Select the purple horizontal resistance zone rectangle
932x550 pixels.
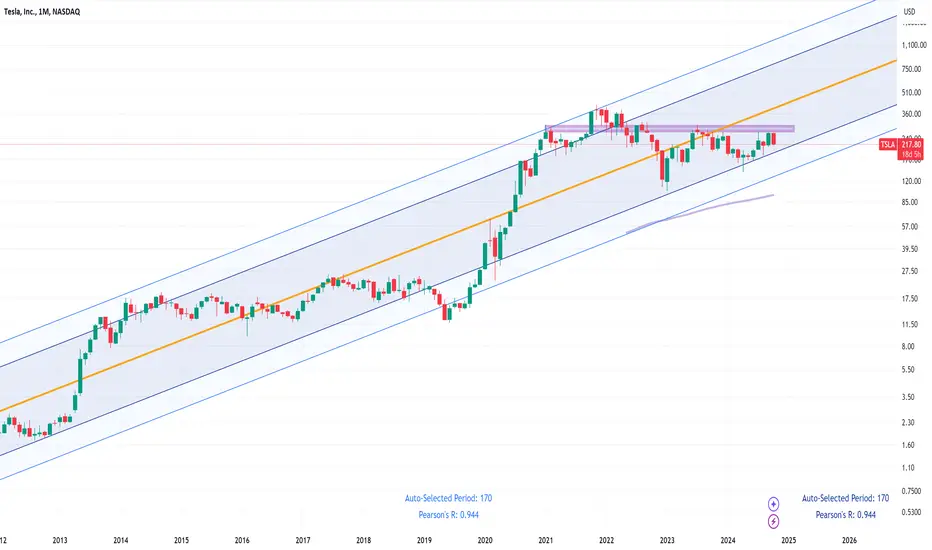coord(669,128)
